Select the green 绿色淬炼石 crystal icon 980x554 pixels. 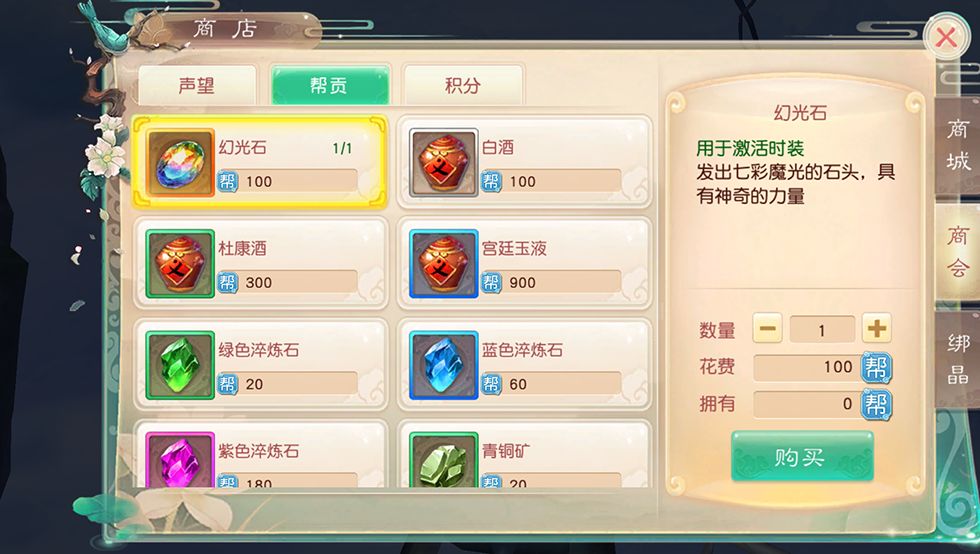[x=180, y=365]
